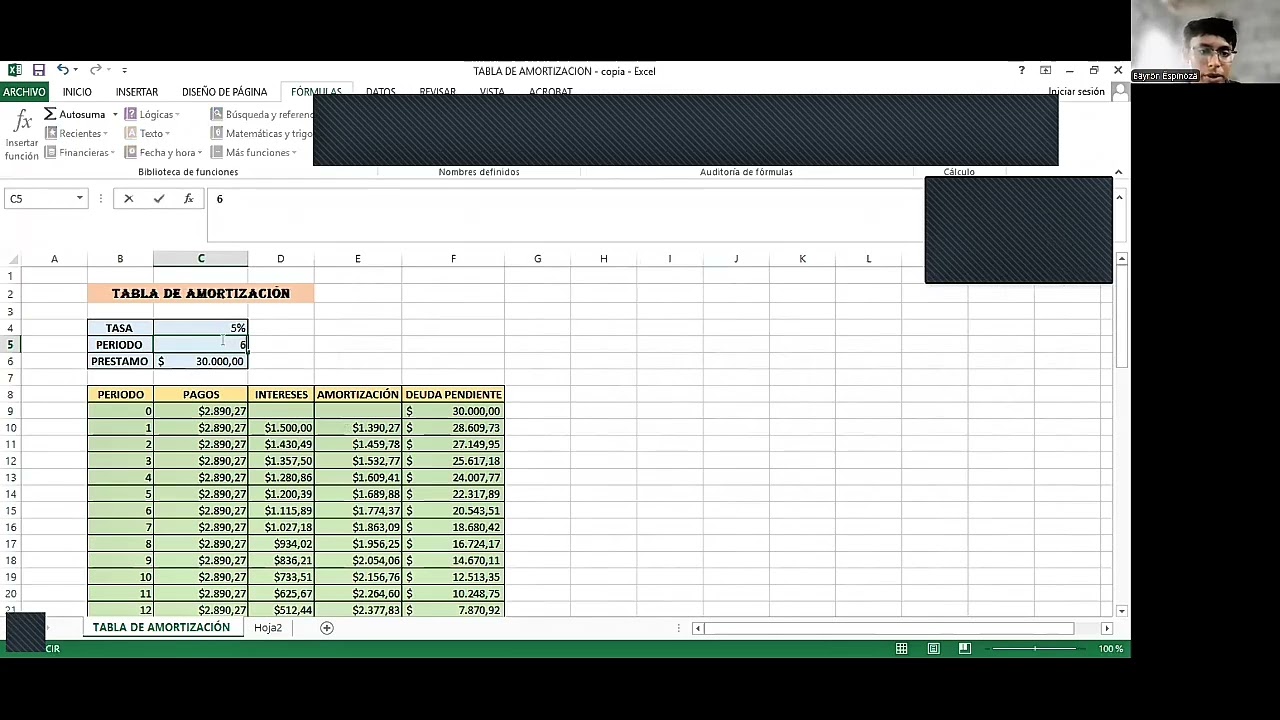This screenshot has height=720, width=1280.
Task: Open the Texto functions dropdown
Action: click(x=147, y=134)
